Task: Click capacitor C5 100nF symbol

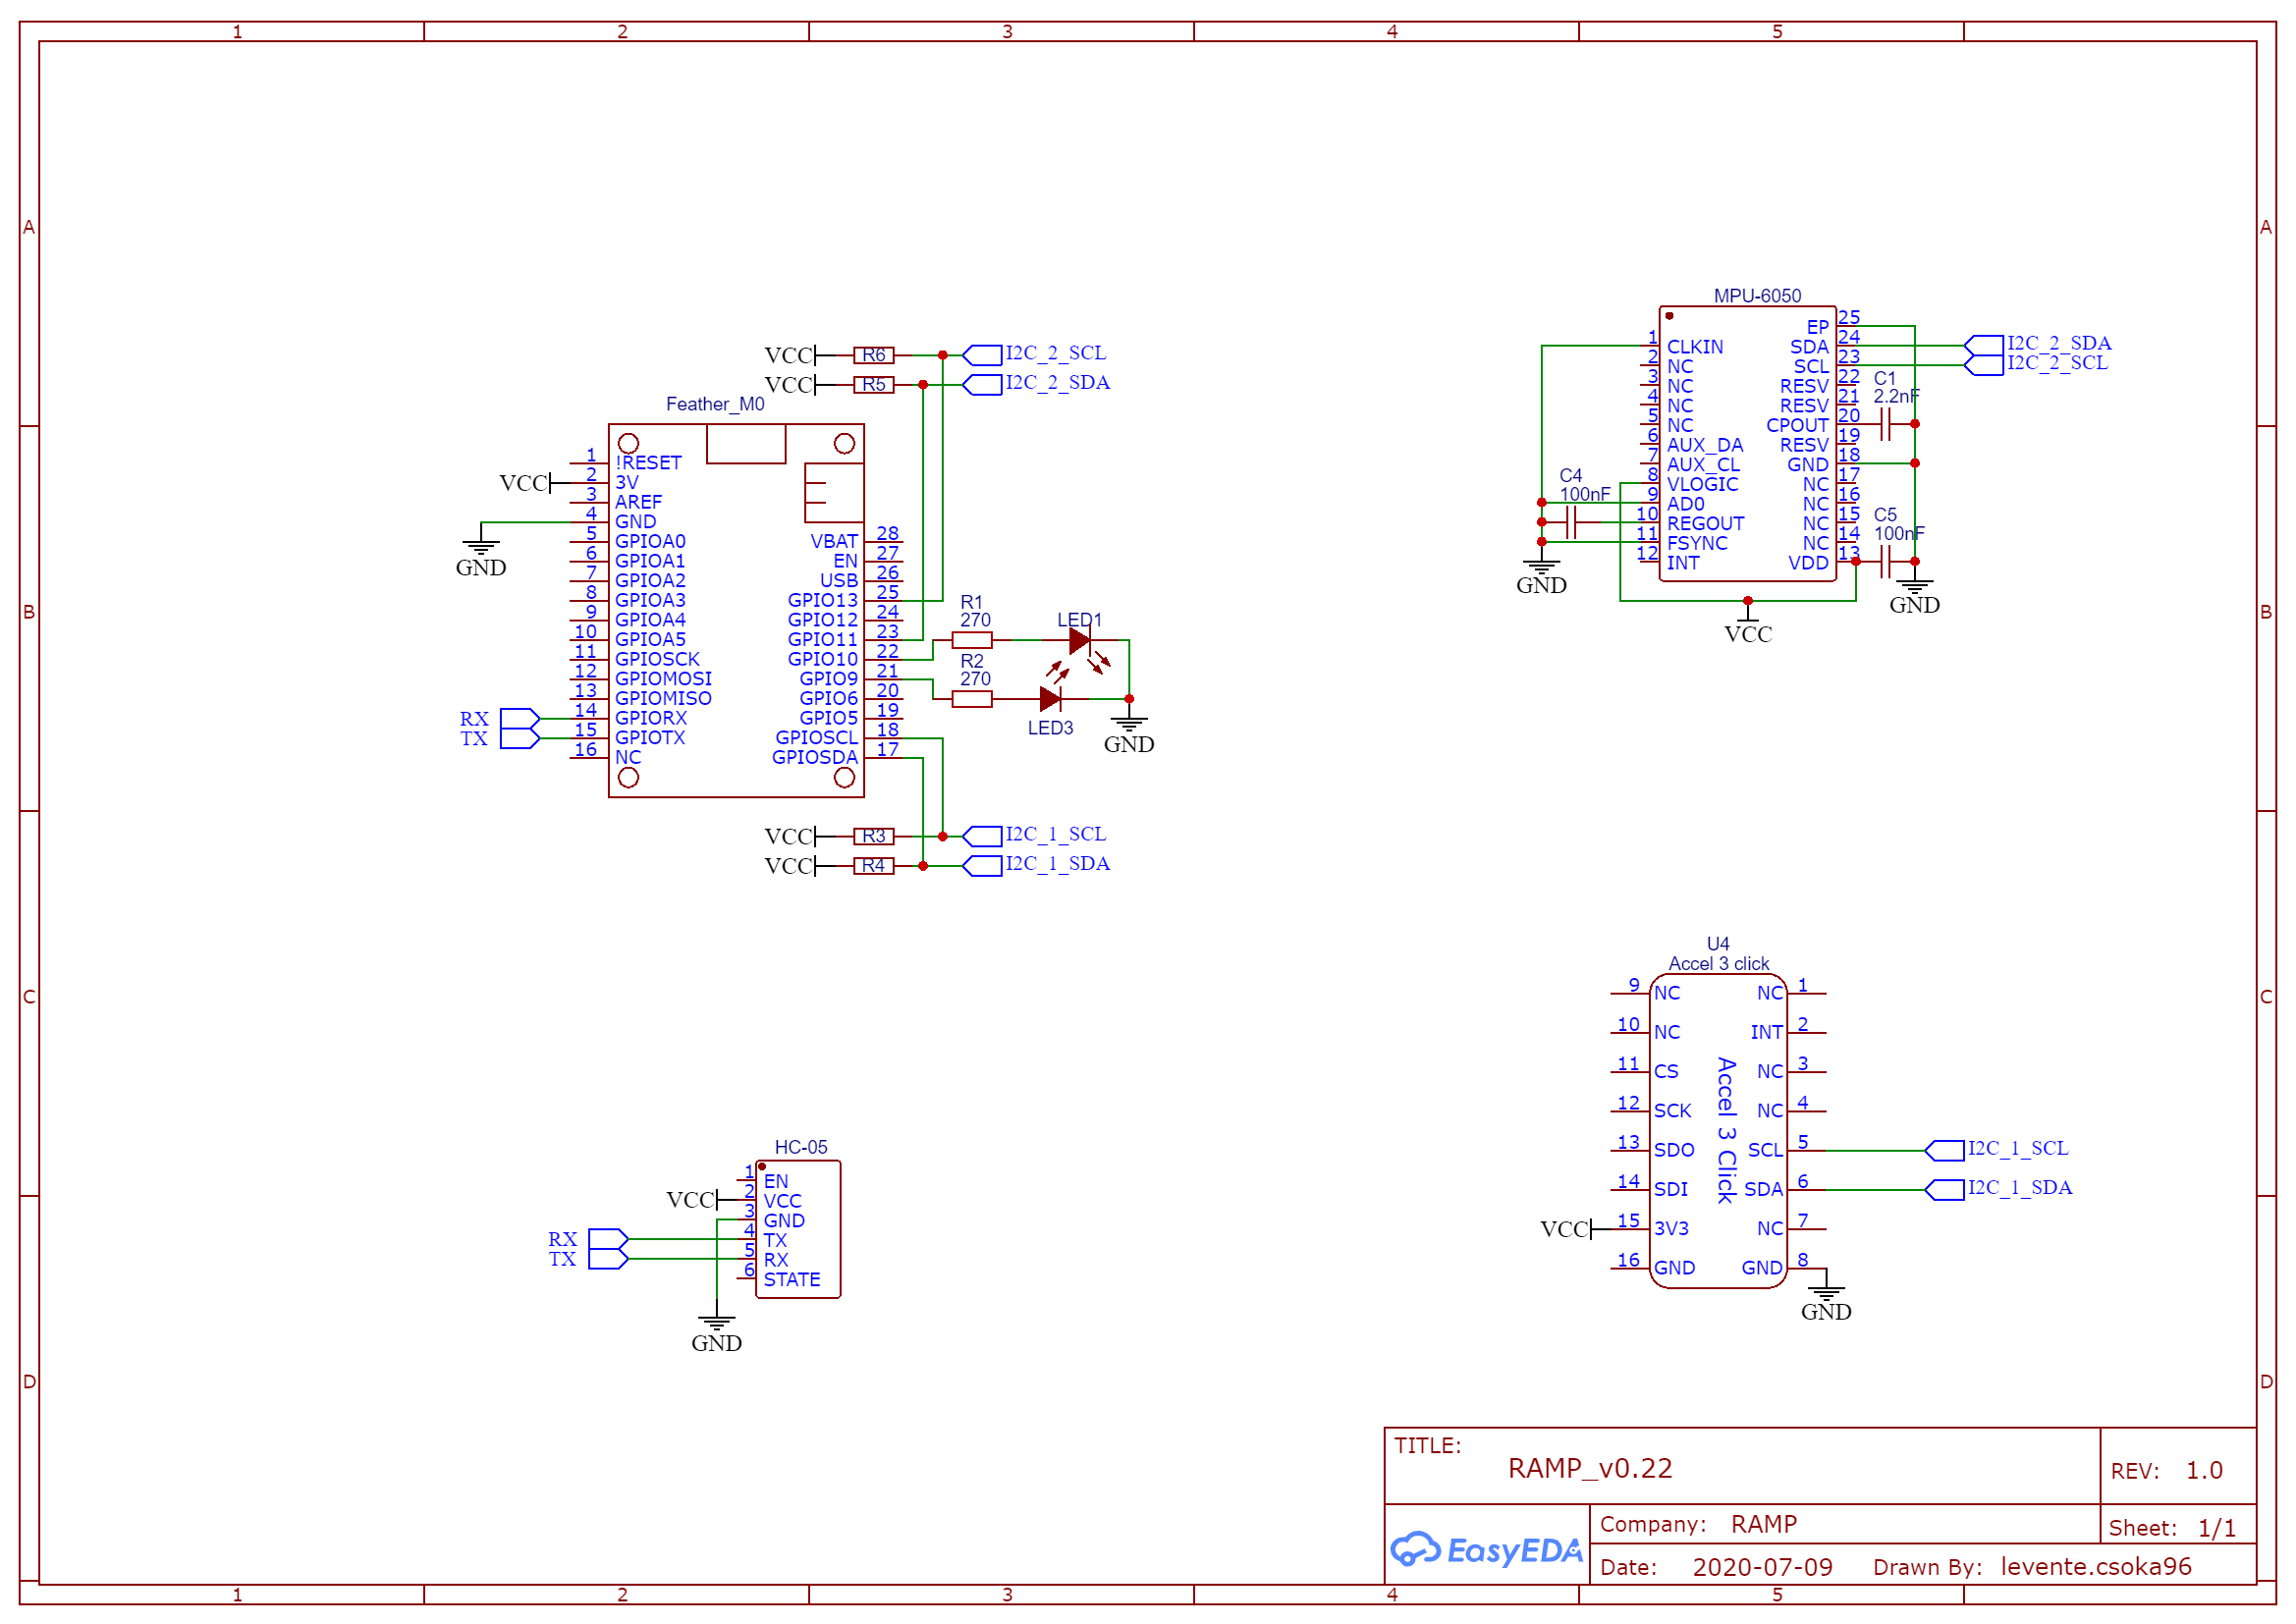Action: tap(1885, 562)
